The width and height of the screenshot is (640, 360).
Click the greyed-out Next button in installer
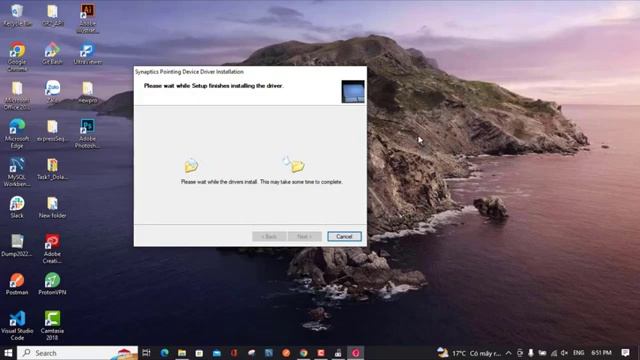click(x=304, y=236)
